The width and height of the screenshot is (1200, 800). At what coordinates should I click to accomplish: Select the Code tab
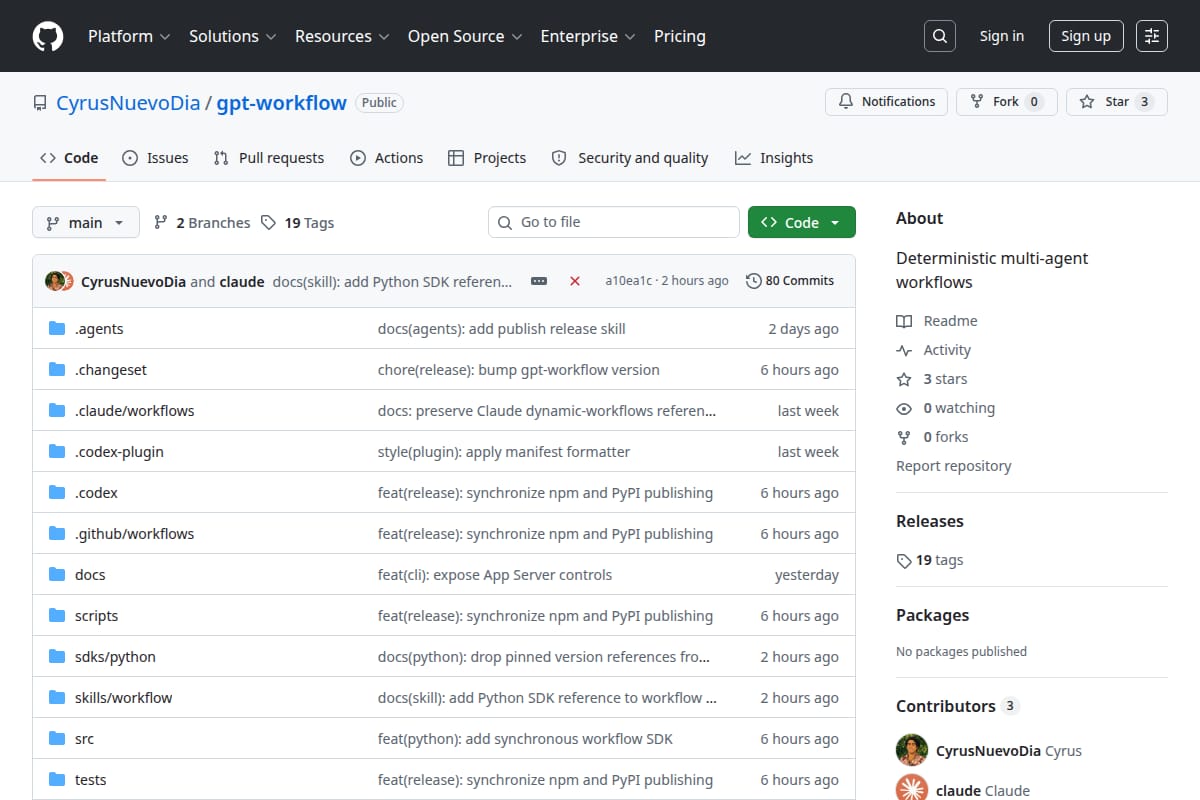(x=69, y=158)
